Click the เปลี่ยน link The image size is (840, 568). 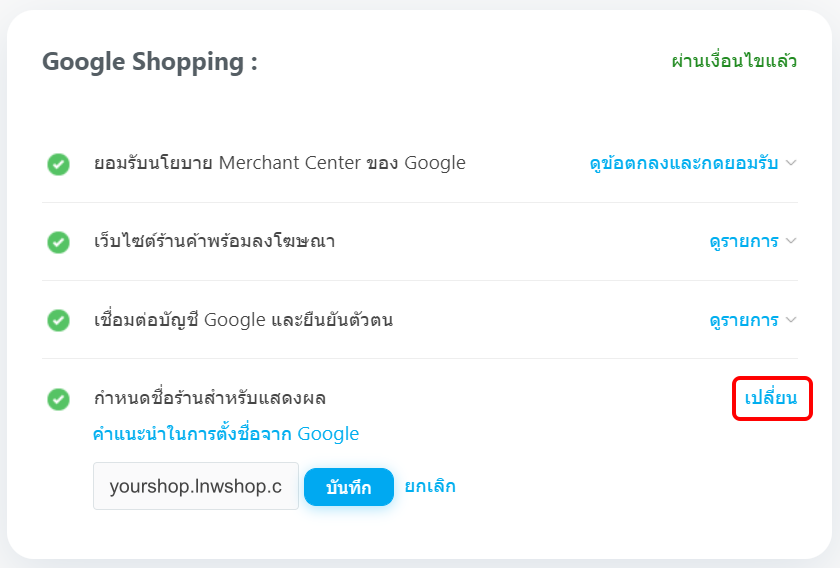[771, 398]
